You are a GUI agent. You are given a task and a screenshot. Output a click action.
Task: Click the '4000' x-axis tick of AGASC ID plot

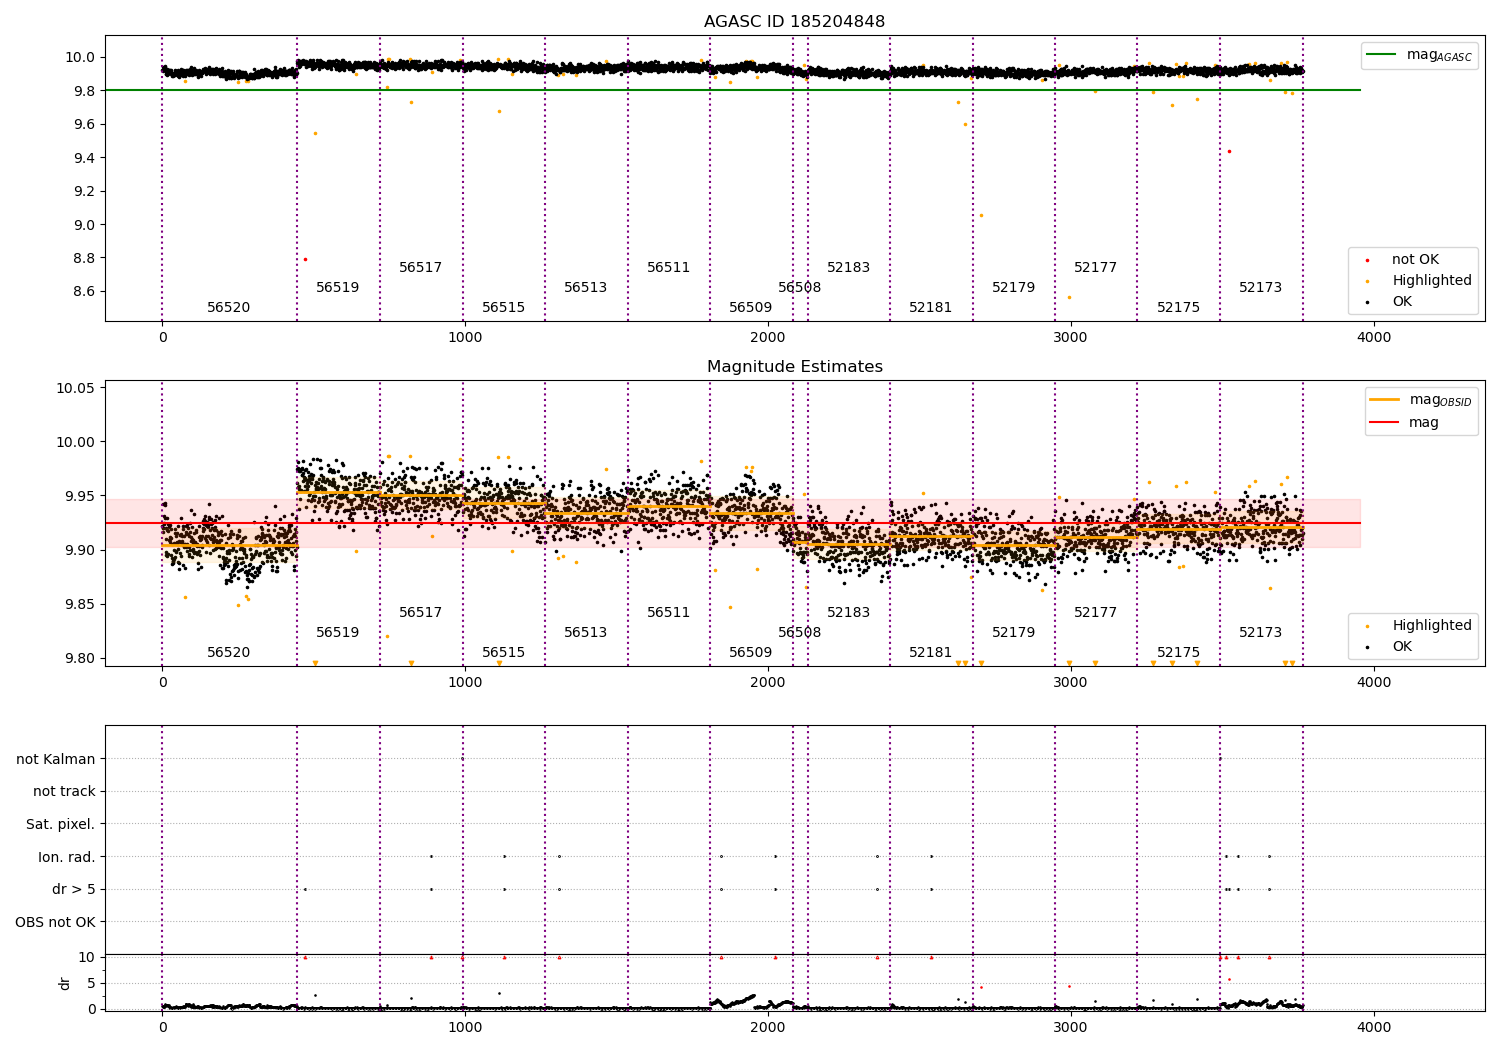coord(1374,338)
